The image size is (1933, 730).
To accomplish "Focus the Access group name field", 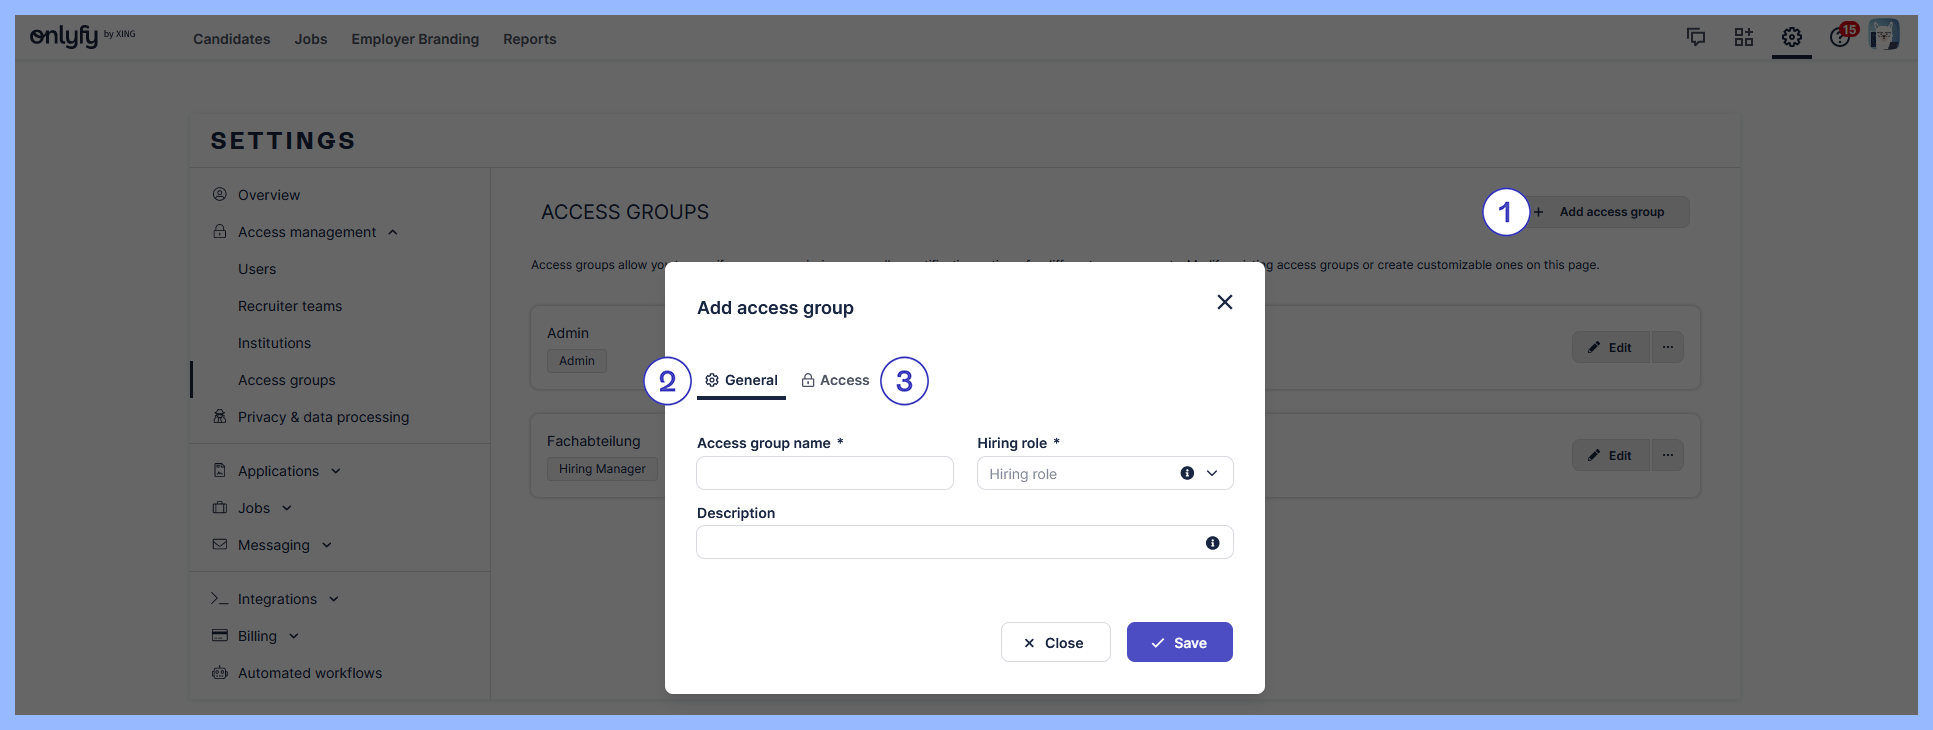I will click(x=825, y=473).
